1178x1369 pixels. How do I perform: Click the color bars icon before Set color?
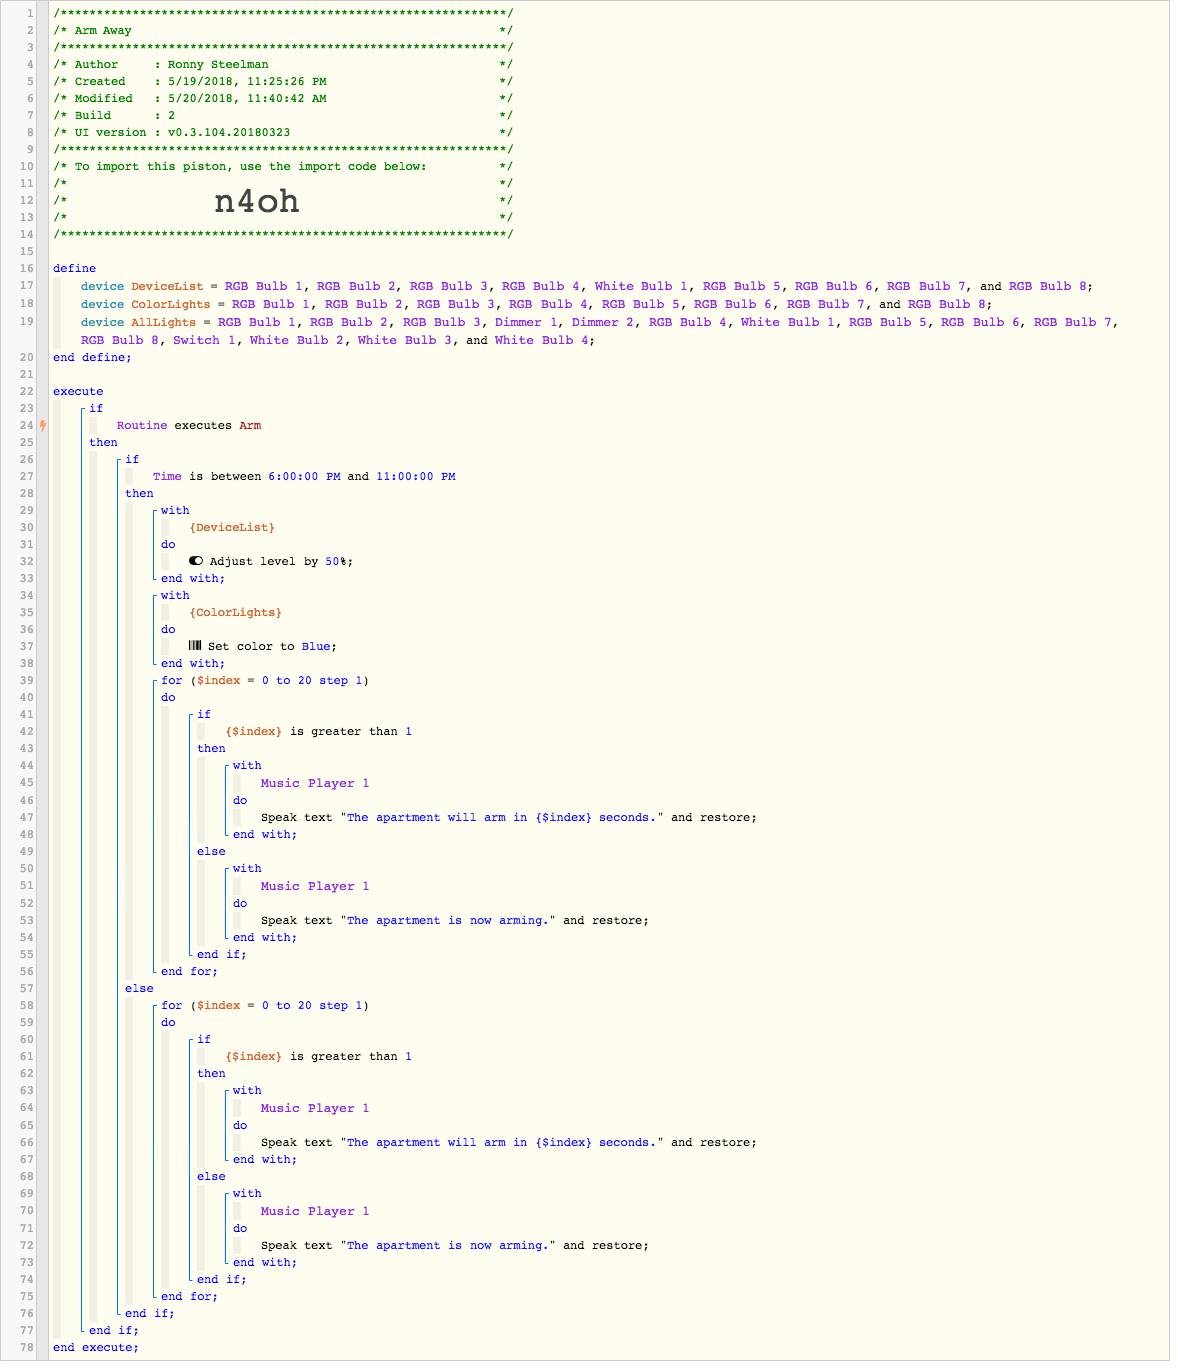click(195, 646)
